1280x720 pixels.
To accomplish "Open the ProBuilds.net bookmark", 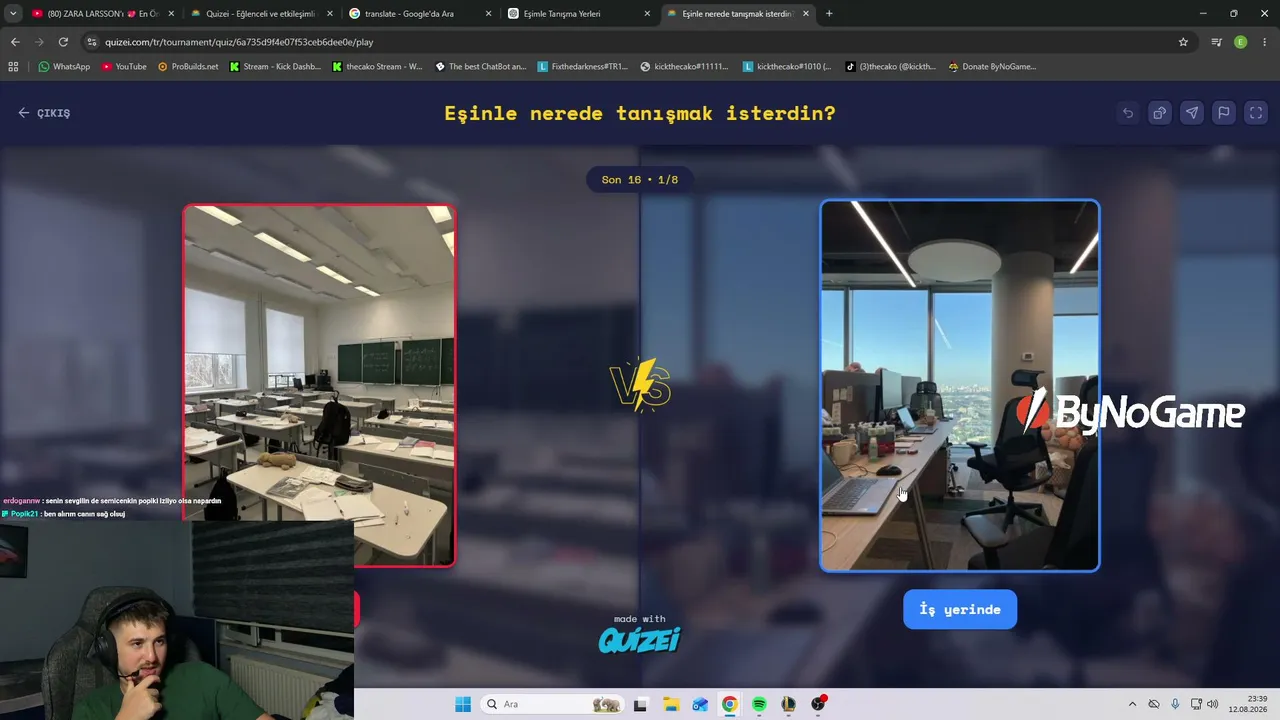I will click(x=188, y=67).
